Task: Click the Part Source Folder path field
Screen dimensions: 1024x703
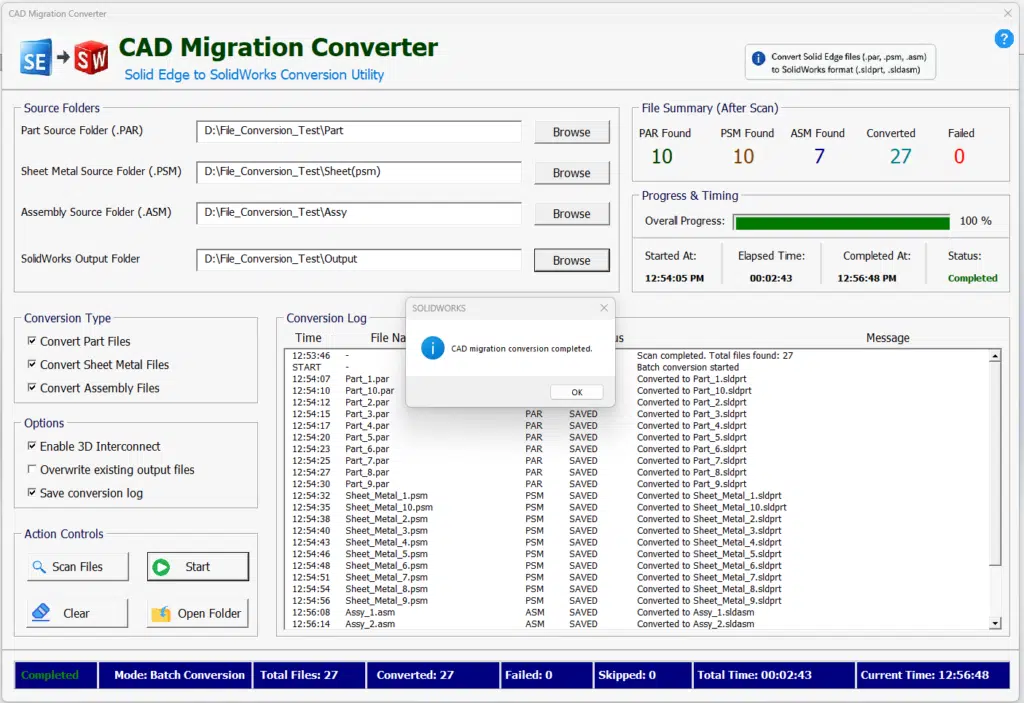Action: (x=359, y=131)
